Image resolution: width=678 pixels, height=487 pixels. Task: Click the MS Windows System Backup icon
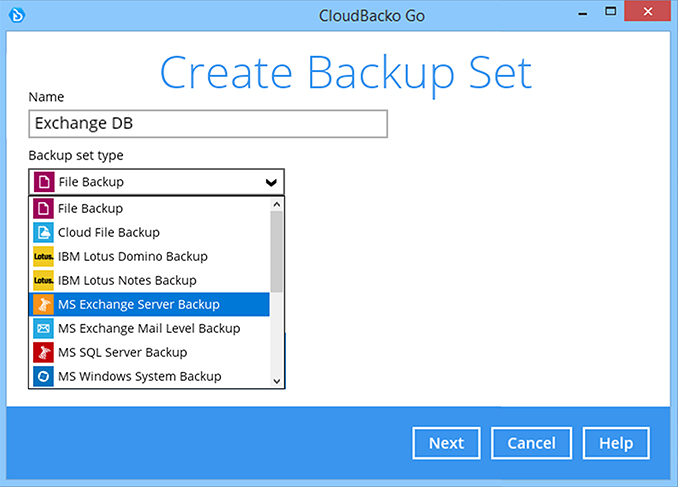pyautogui.click(x=43, y=377)
